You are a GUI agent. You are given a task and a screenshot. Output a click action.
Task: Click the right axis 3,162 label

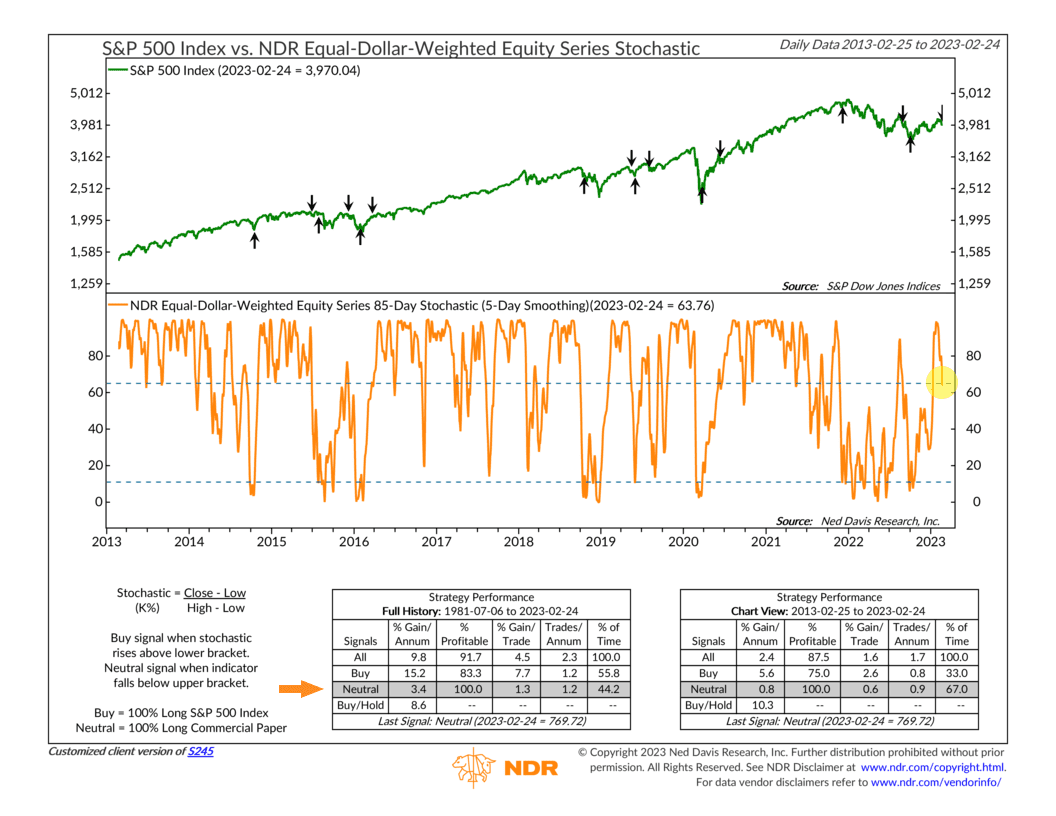click(975, 156)
